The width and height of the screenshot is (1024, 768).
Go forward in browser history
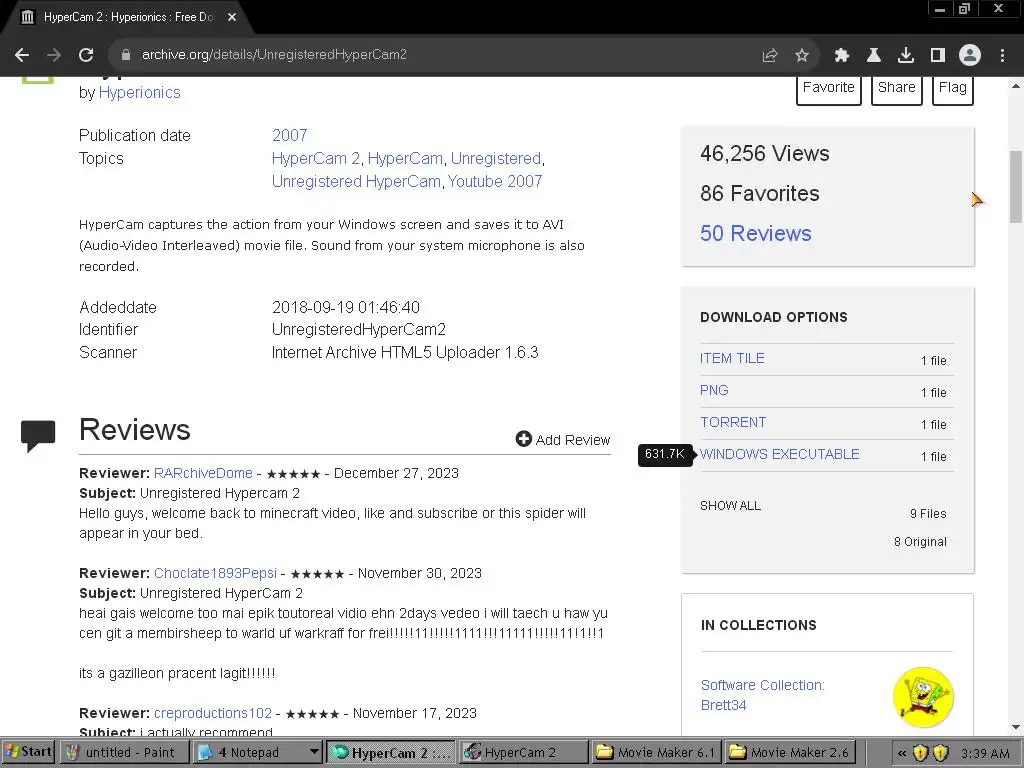pyautogui.click(x=54, y=55)
